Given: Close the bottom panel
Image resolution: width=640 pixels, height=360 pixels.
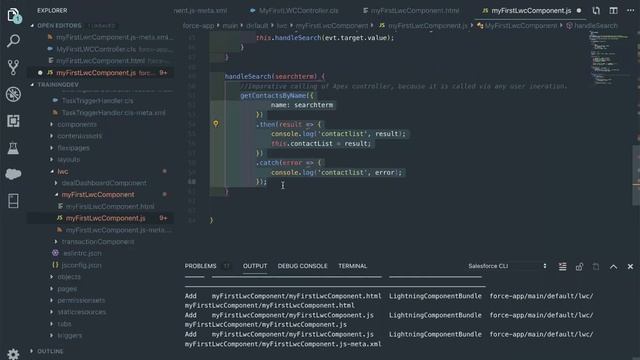Looking at the screenshot, I should (x=630, y=267).
